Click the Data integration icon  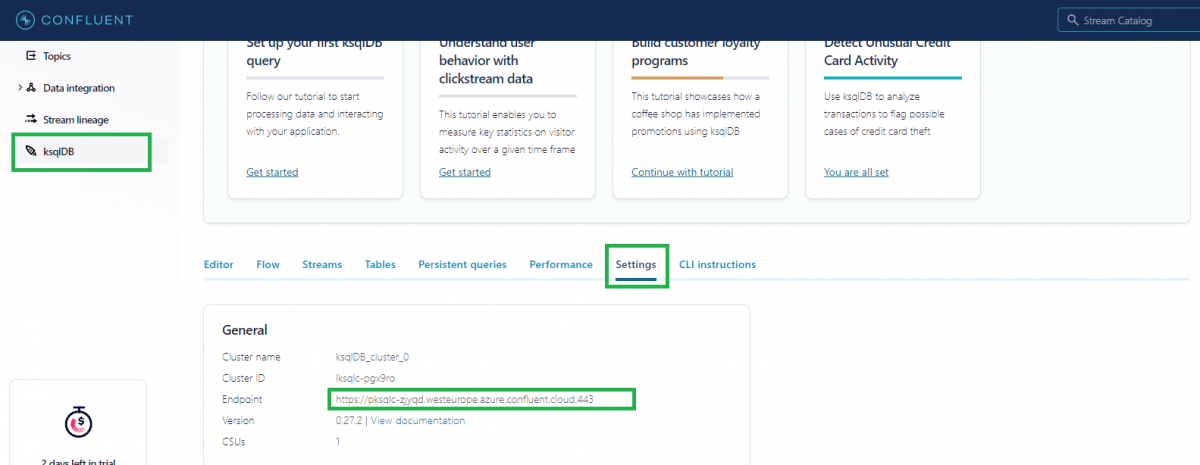pos(32,88)
